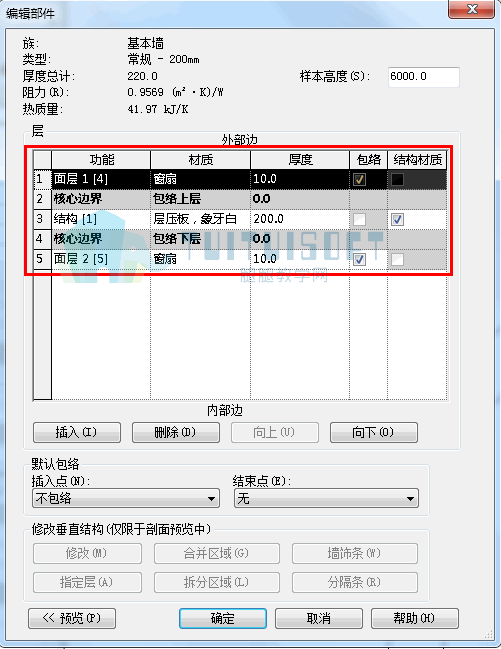Click thickness 0.0 in row 4
Screen dimensions: 501x649
pyautogui.click(x=300, y=239)
